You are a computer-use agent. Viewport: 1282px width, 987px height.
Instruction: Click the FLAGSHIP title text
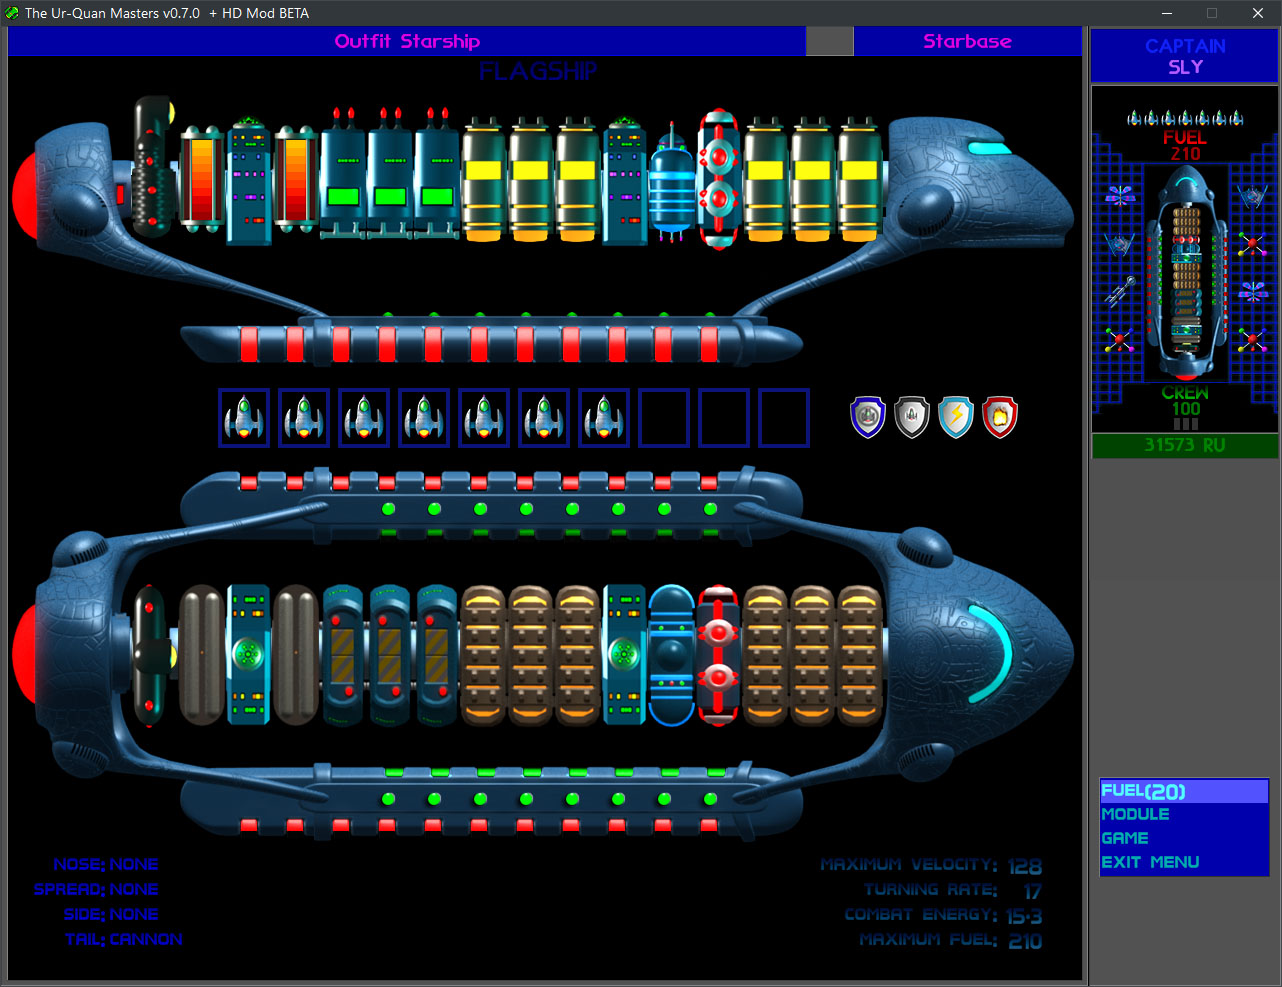pyautogui.click(x=538, y=71)
